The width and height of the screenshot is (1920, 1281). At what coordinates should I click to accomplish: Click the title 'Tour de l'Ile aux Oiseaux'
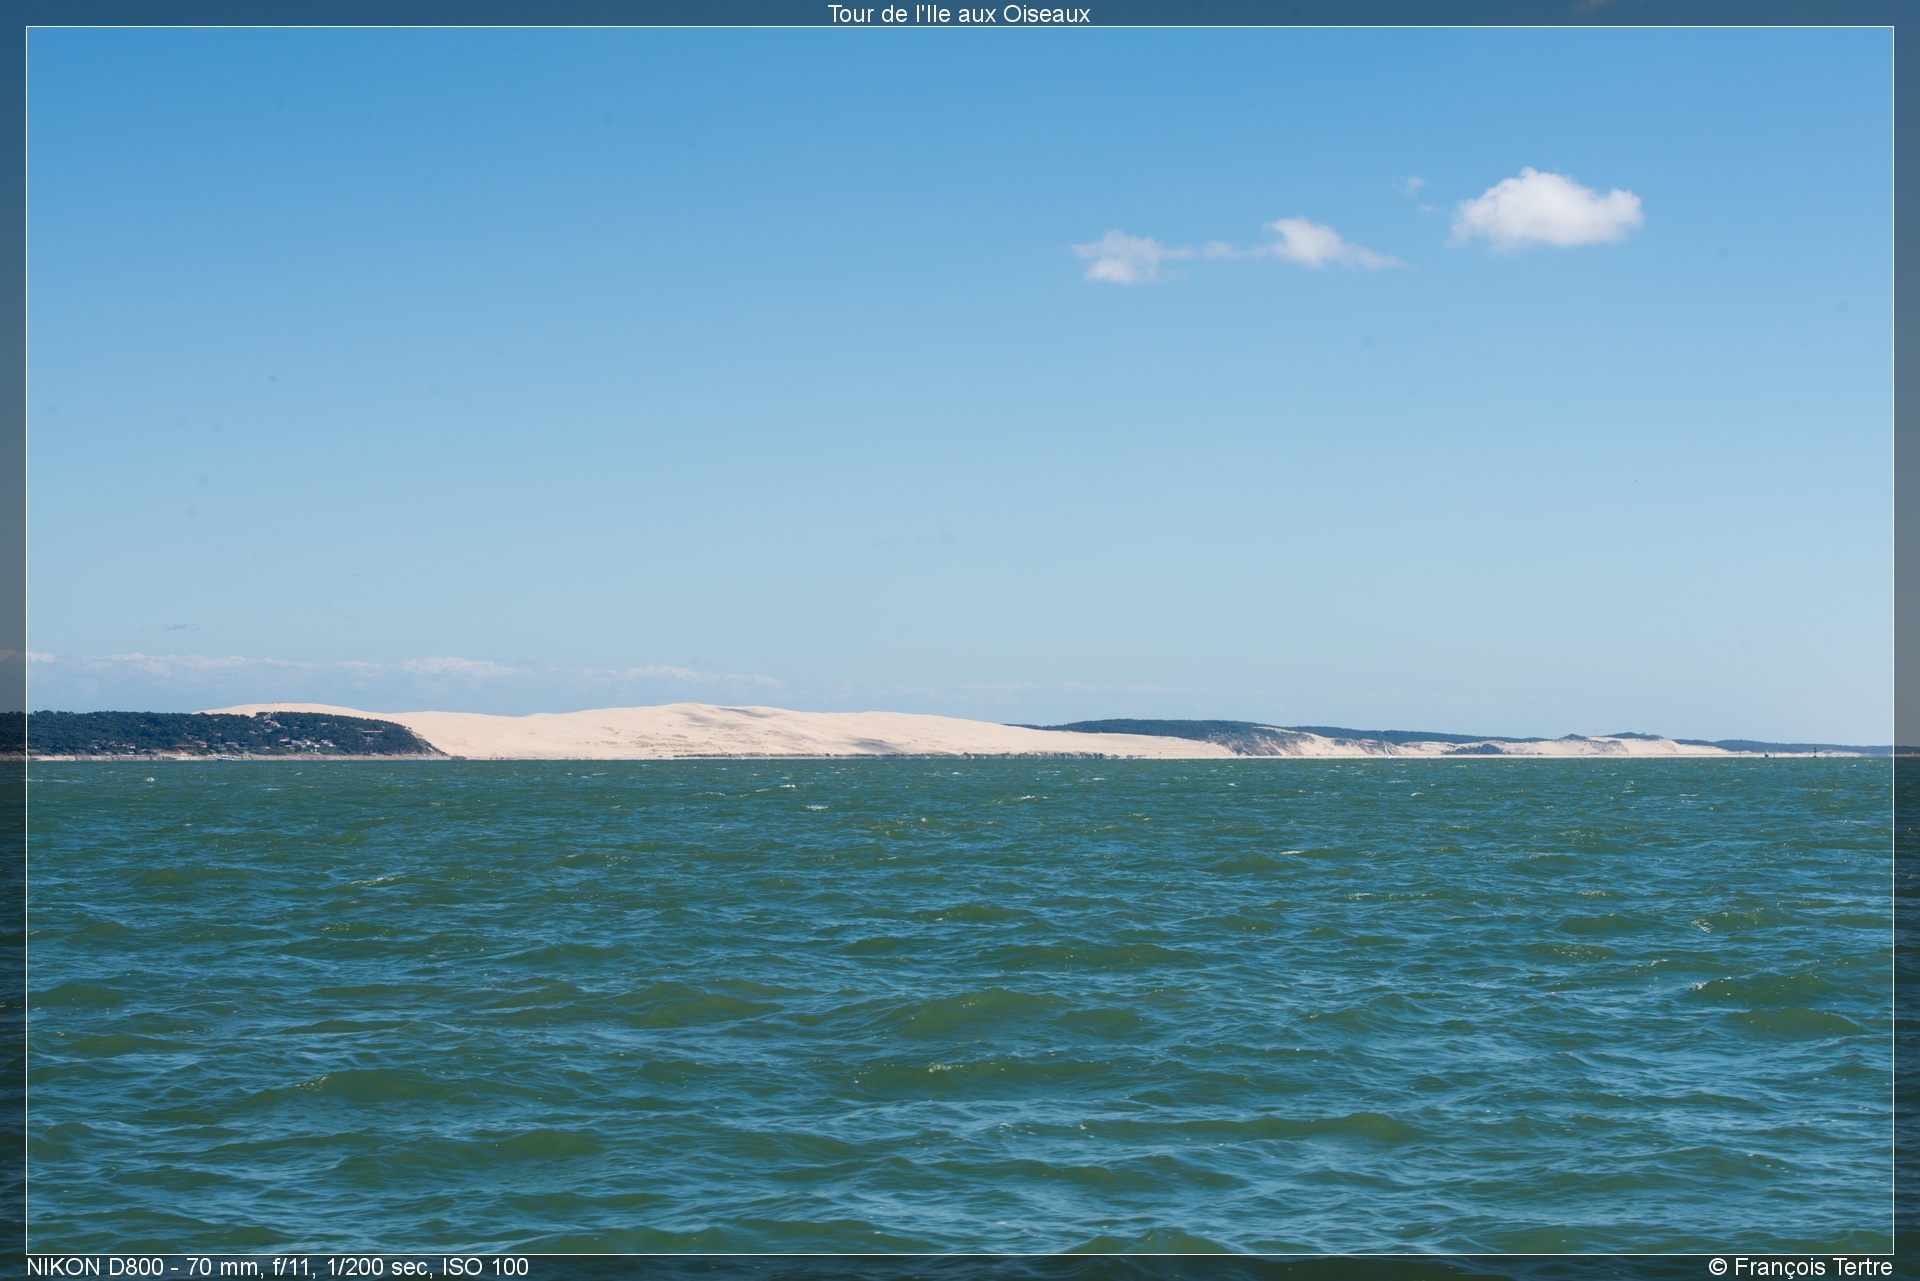[x=958, y=14]
